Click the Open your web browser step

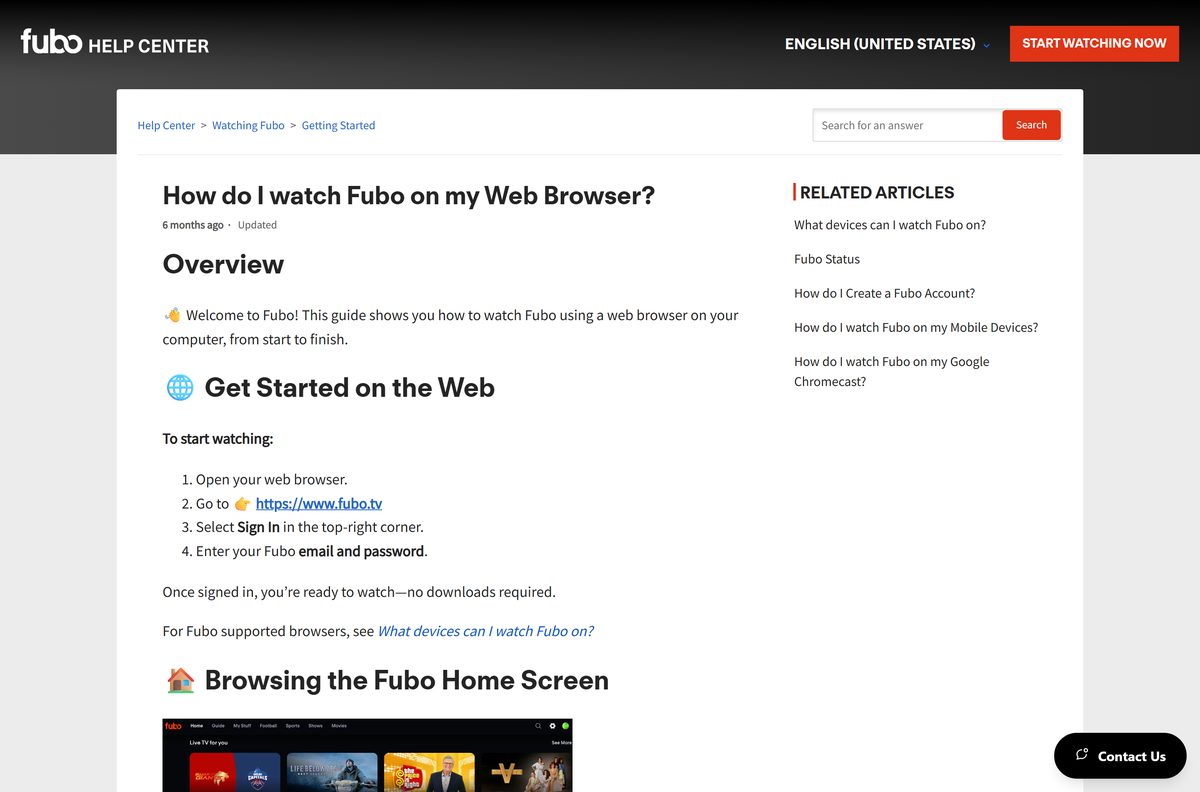[x=272, y=479]
